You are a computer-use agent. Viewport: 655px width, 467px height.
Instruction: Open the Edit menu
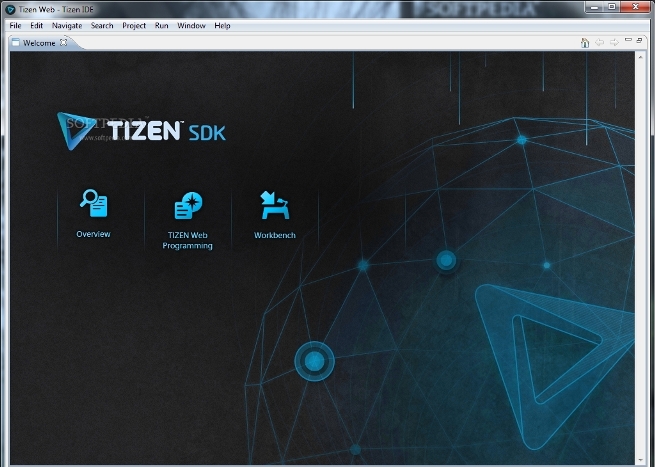36,25
